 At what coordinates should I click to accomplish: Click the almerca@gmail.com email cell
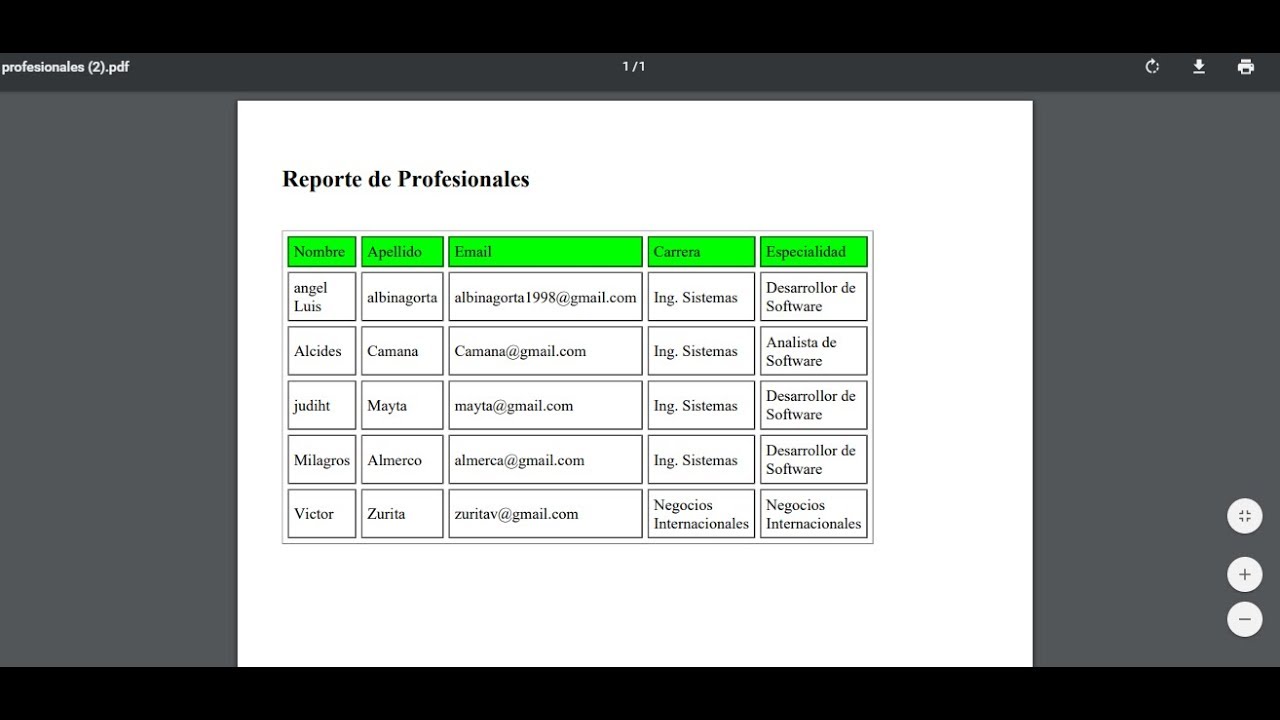(545, 460)
